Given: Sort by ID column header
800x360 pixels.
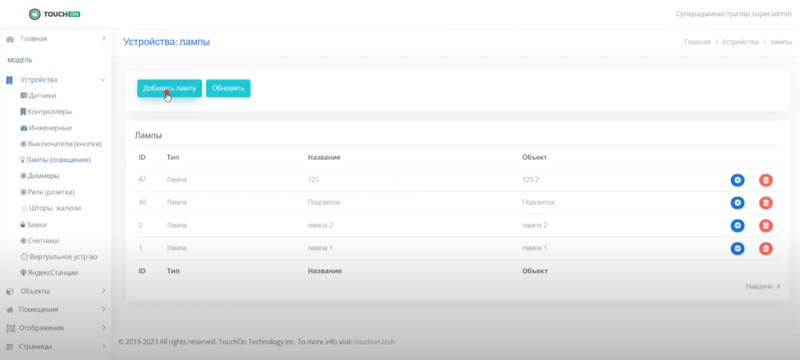Looking at the screenshot, I should coord(142,157).
